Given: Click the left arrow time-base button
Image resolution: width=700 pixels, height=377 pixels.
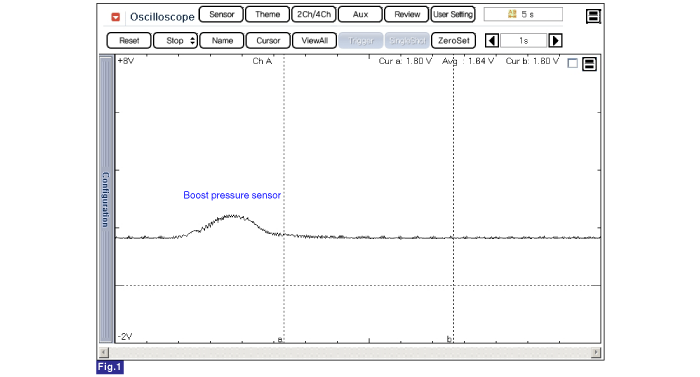Looking at the screenshot, I should 492,41.
